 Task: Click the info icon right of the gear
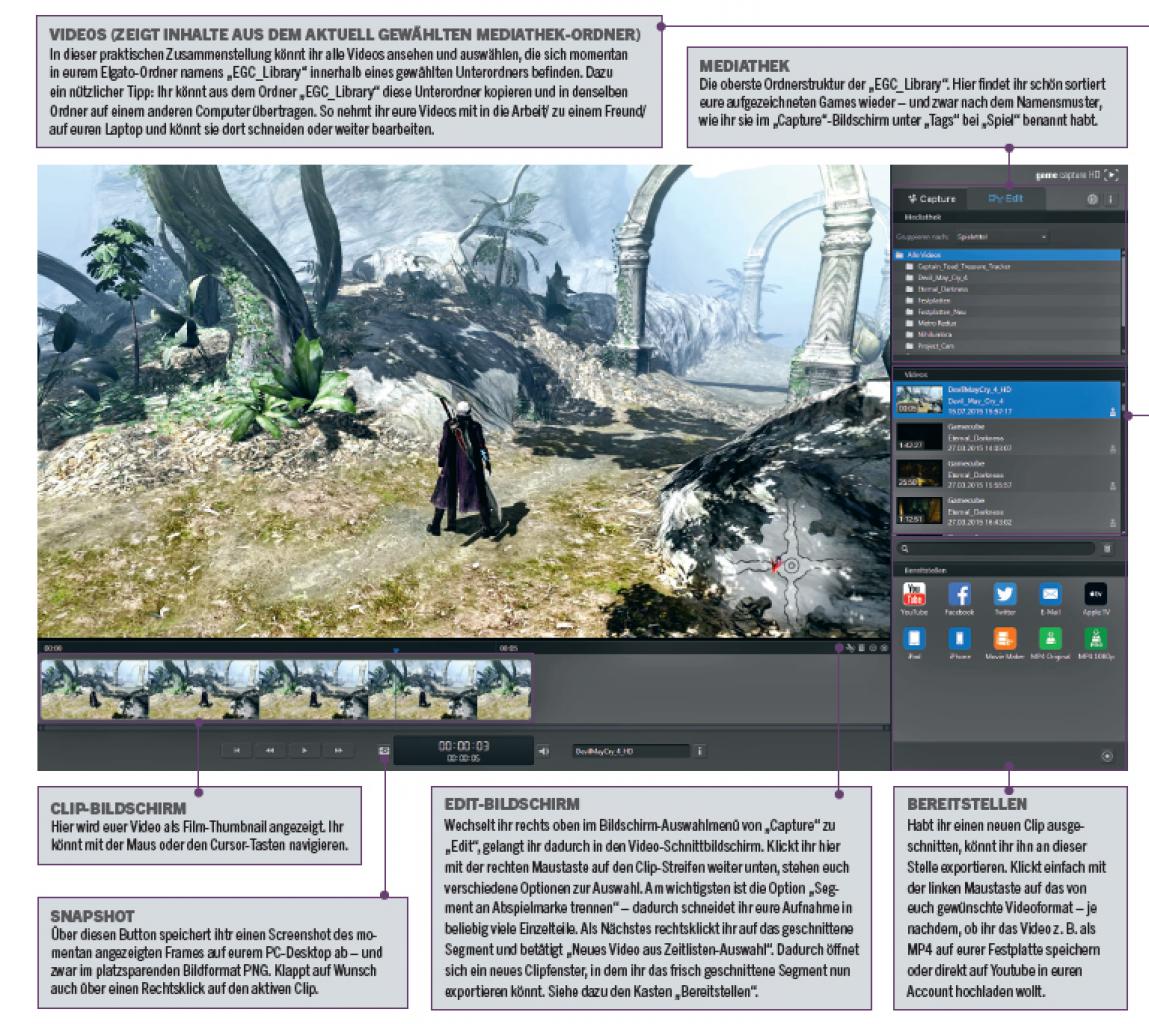pyautogui.click(x=1110, y=199)
